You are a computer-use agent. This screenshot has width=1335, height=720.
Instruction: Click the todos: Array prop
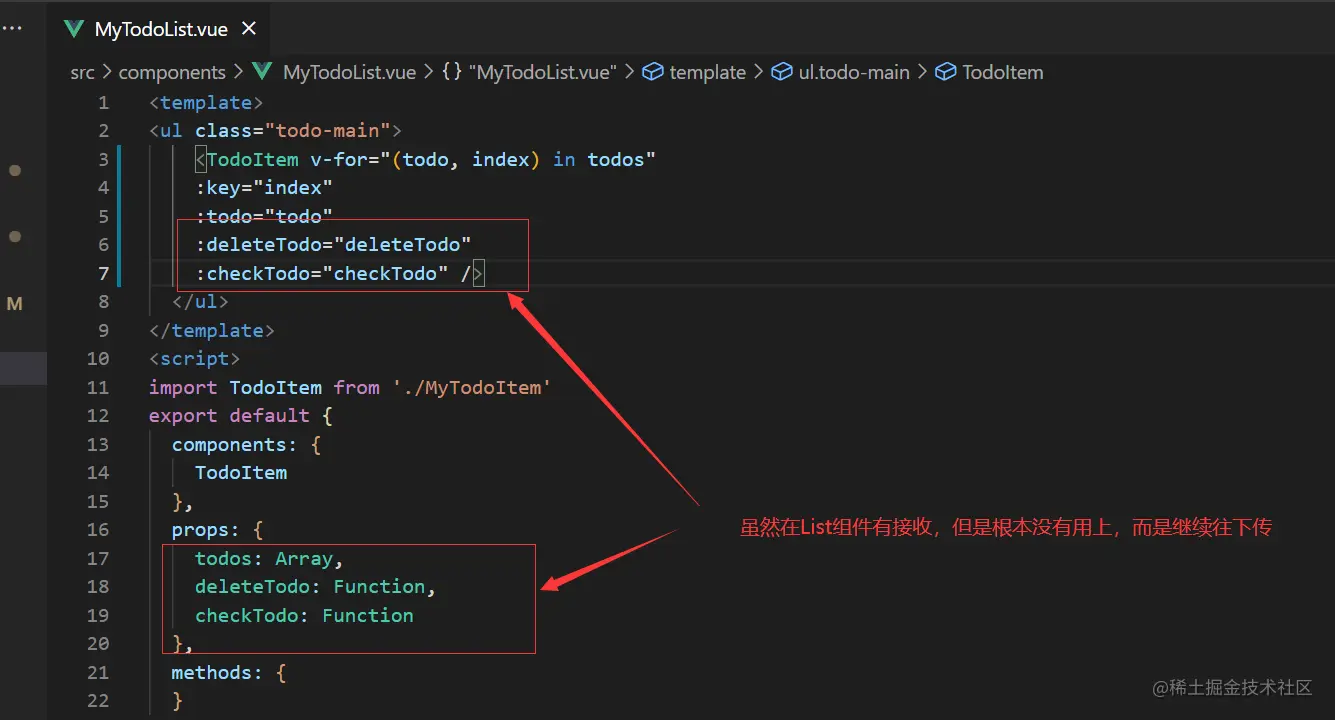point(269,558)
